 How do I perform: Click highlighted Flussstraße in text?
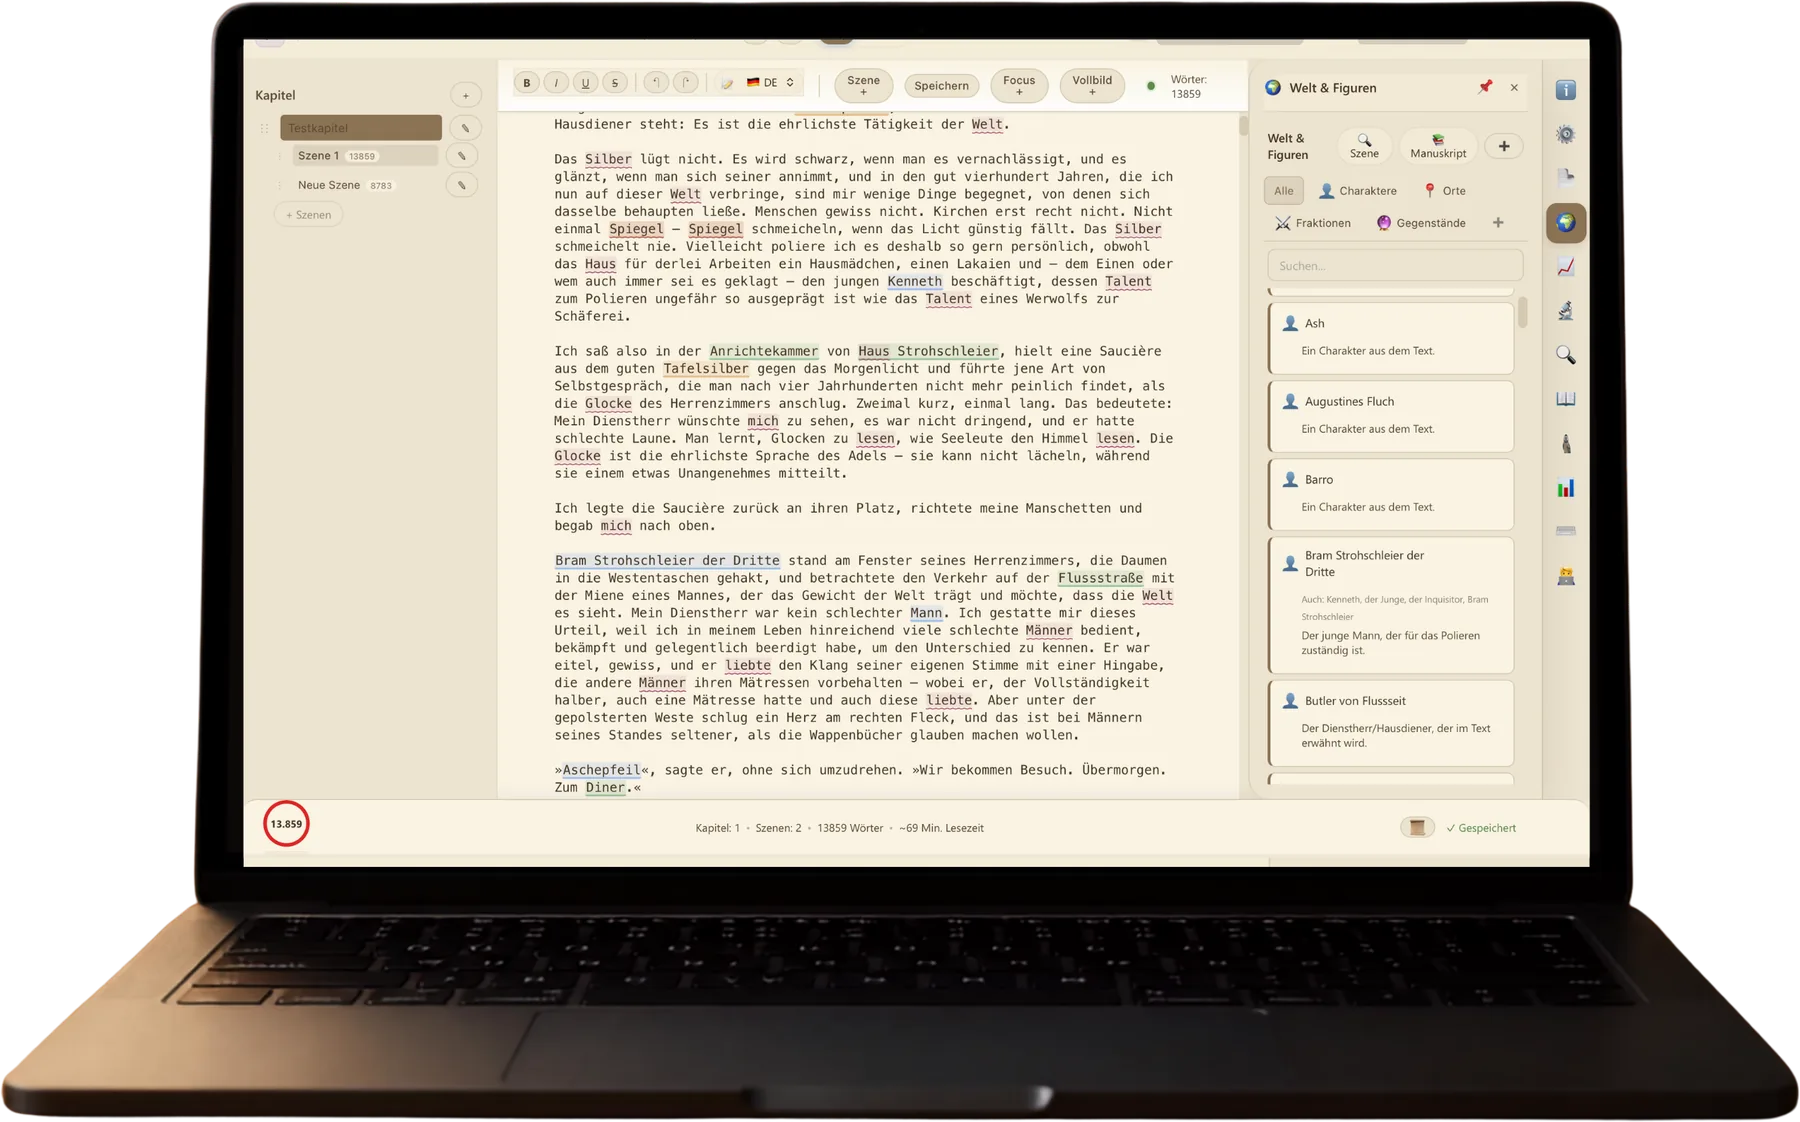tap(1100, 578)
